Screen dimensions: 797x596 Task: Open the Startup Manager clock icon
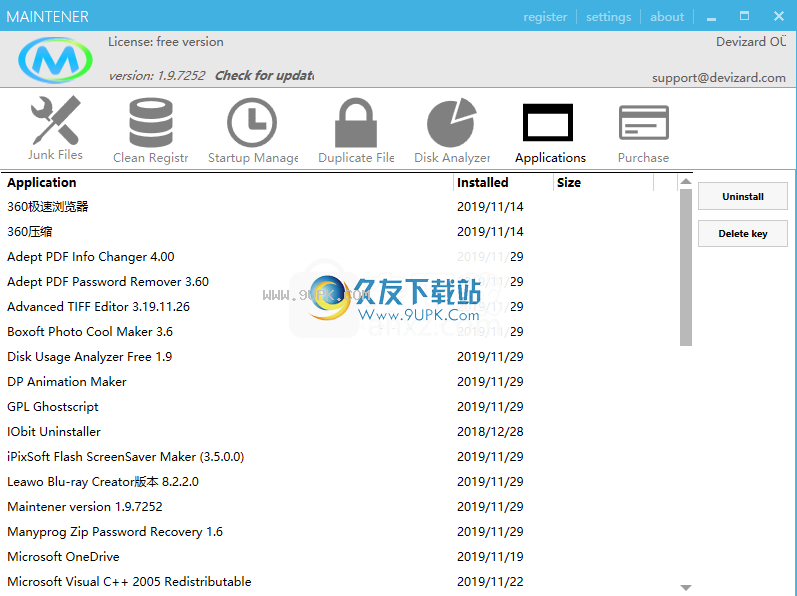(x=252, y=122)
